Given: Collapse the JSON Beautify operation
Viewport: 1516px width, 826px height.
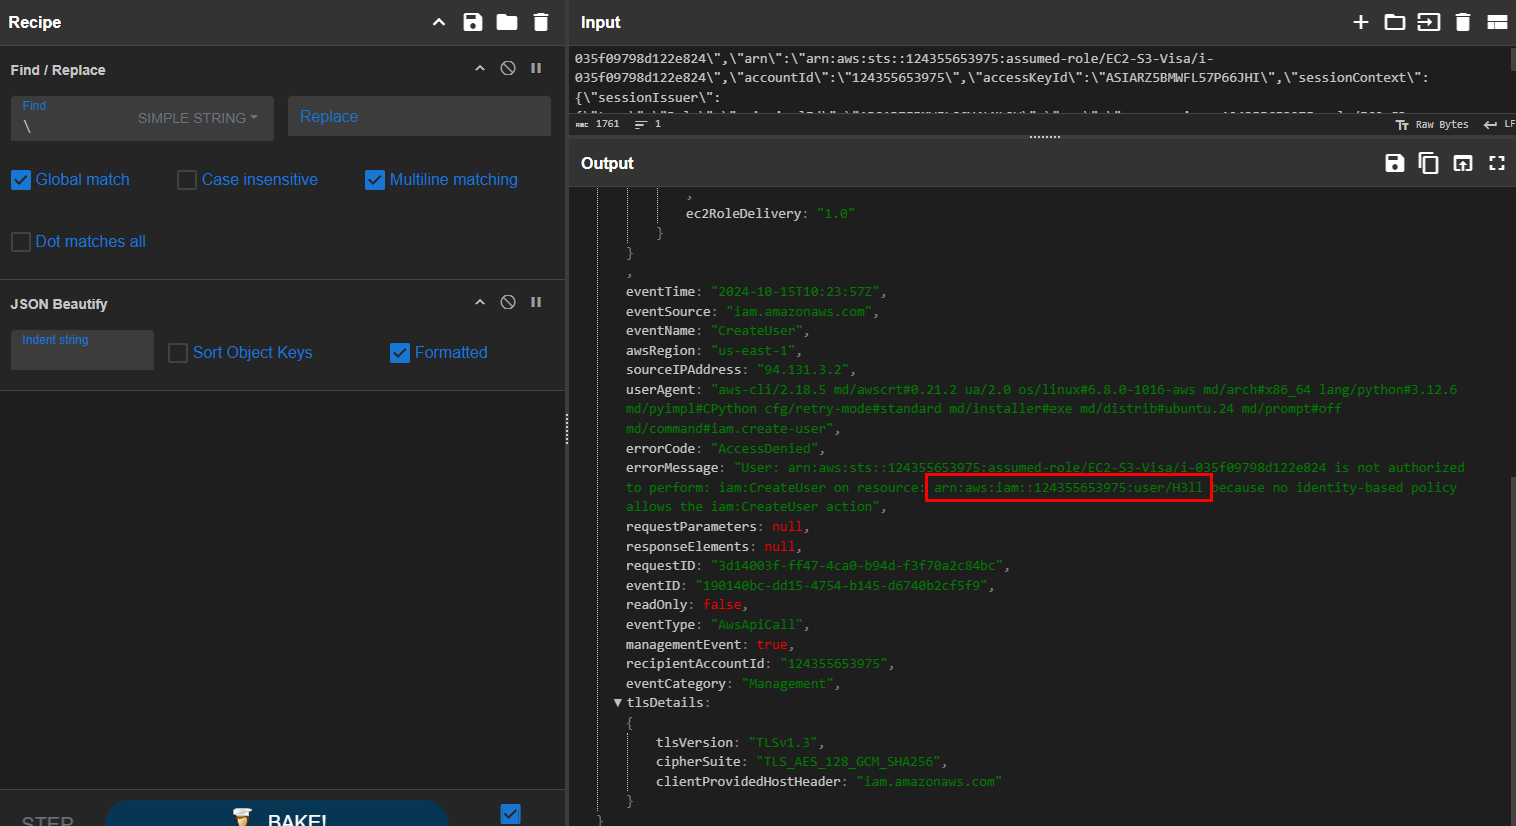Looking at the screenshot, I should point(480,302).
